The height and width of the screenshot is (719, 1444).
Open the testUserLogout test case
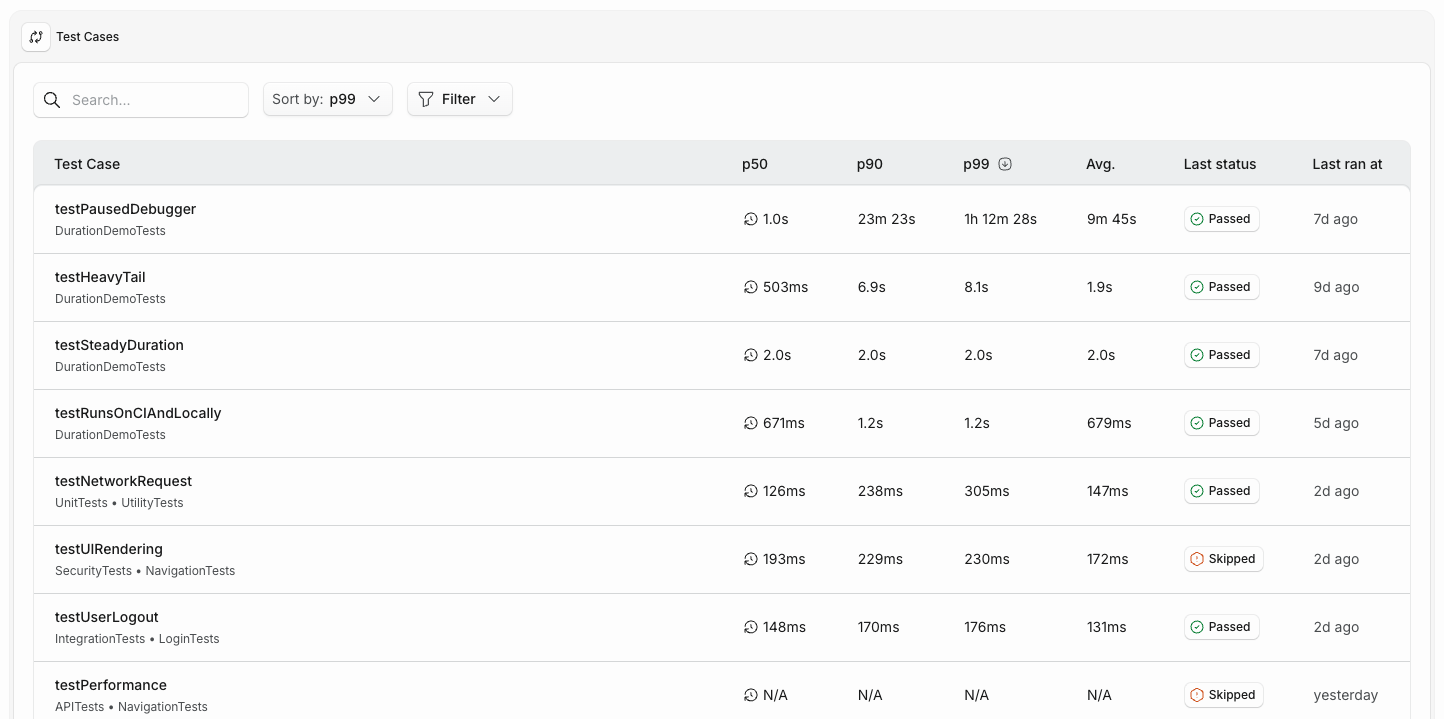pyautogui.click(x=107, y=617)
